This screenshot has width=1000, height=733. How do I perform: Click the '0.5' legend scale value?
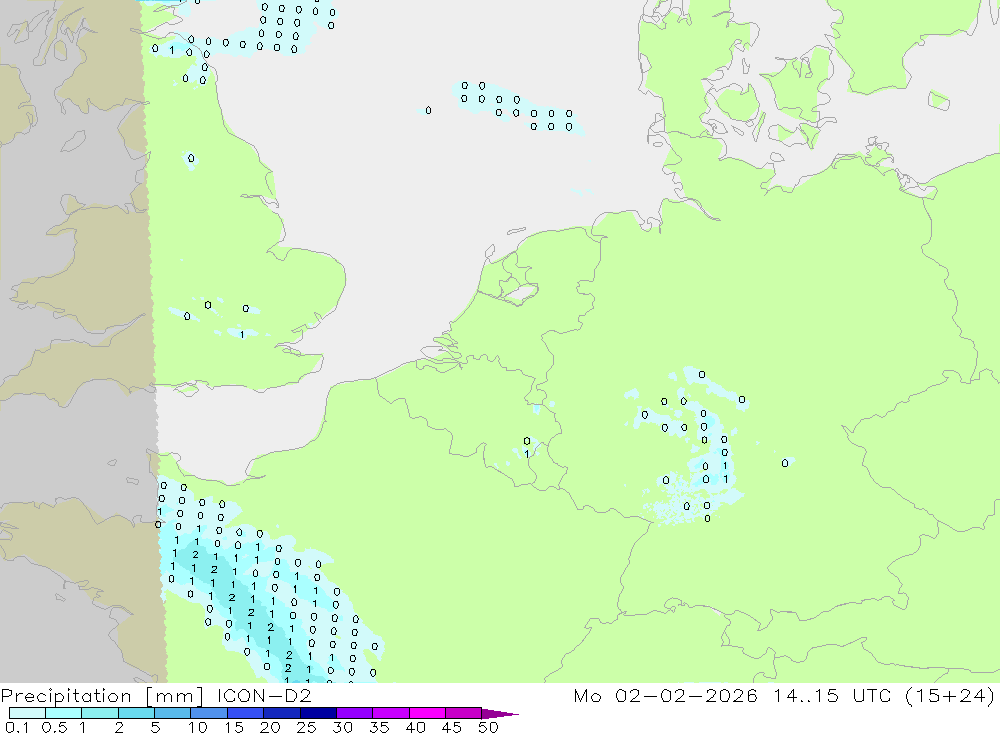[54, 727]
